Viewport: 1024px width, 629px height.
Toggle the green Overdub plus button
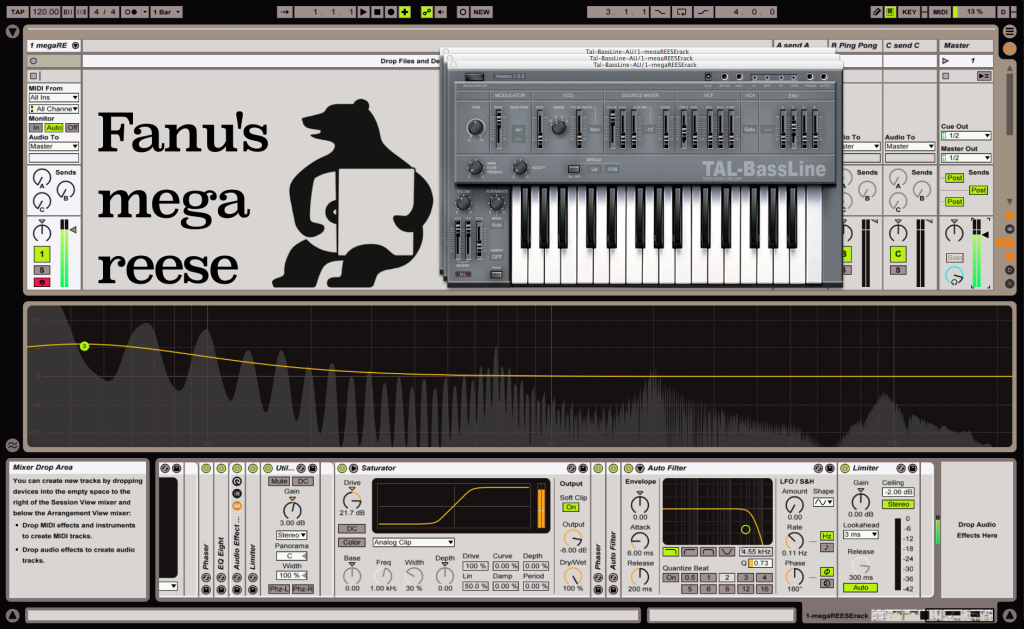click(405, 12)
